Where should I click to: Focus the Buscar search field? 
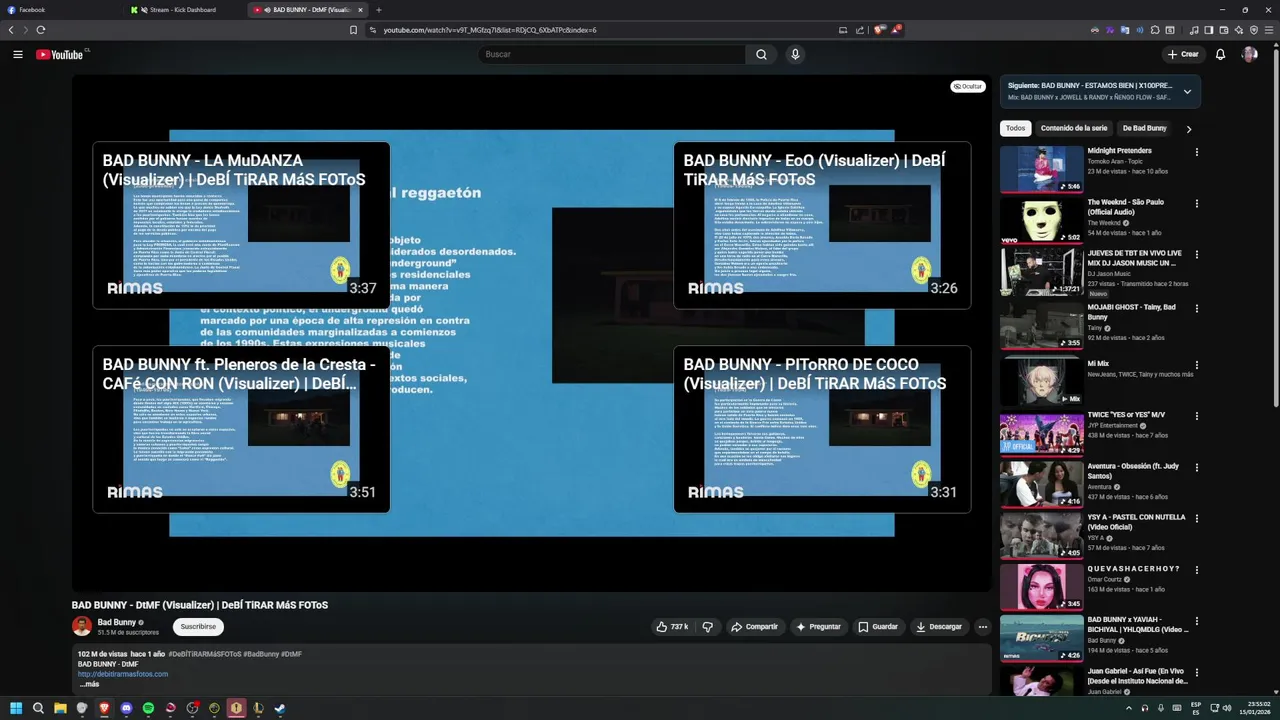coord(612,54)
